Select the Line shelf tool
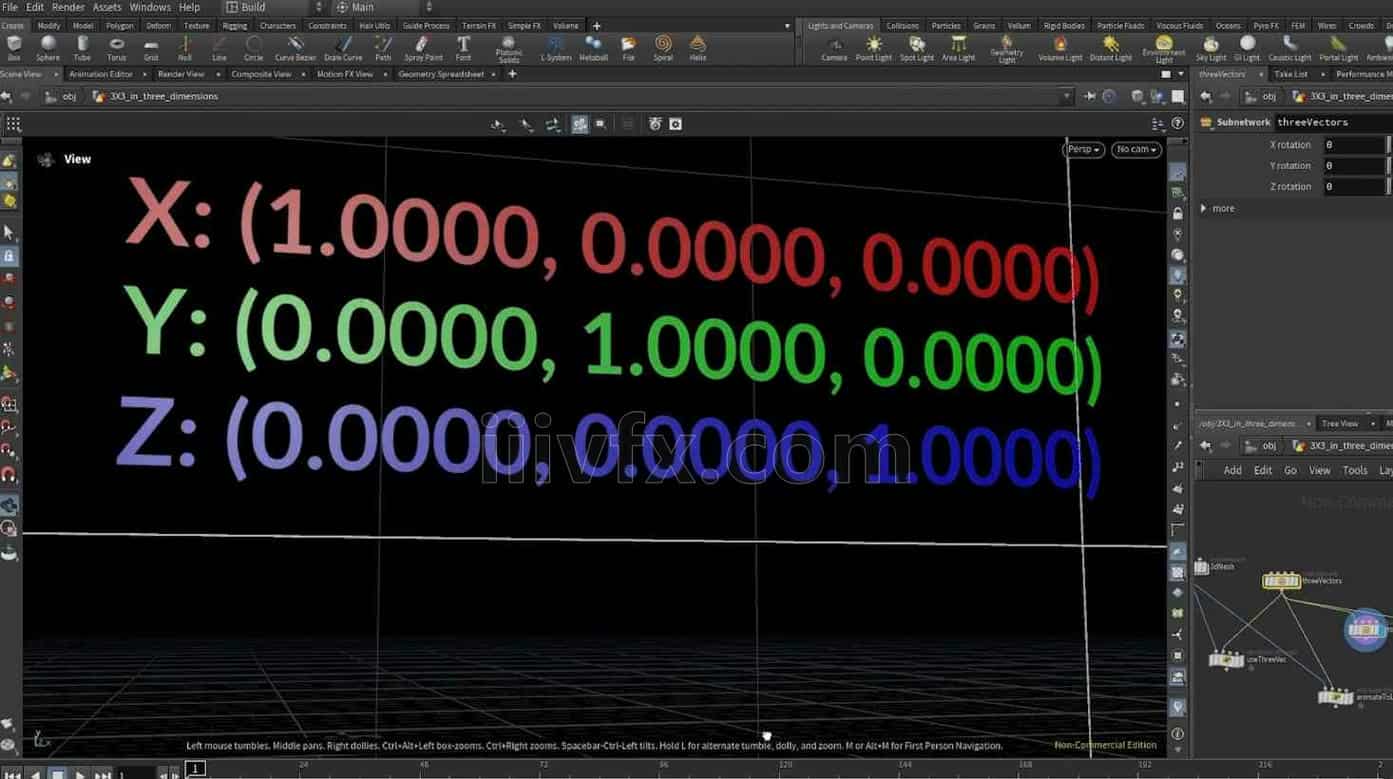The image size is (1393, 779). point(219,47)
